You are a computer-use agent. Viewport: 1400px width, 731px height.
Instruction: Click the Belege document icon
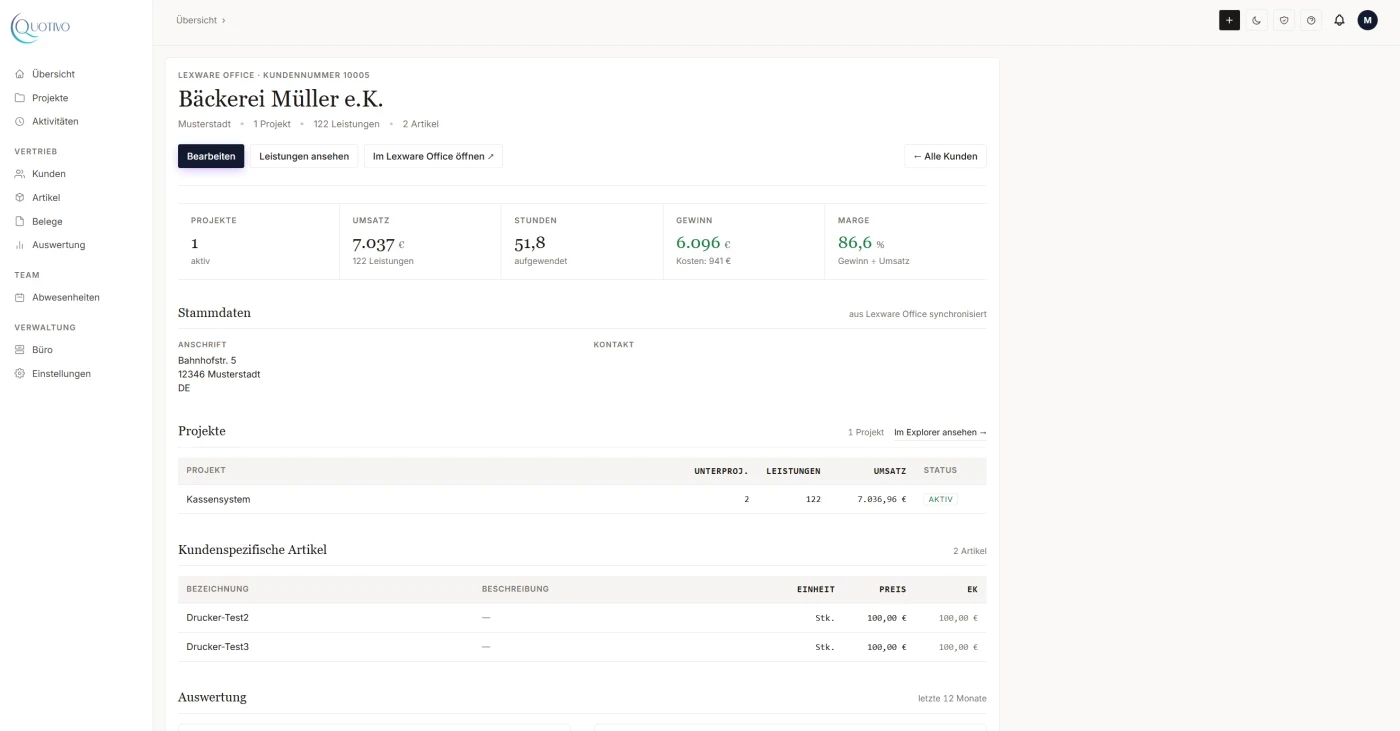20,221
